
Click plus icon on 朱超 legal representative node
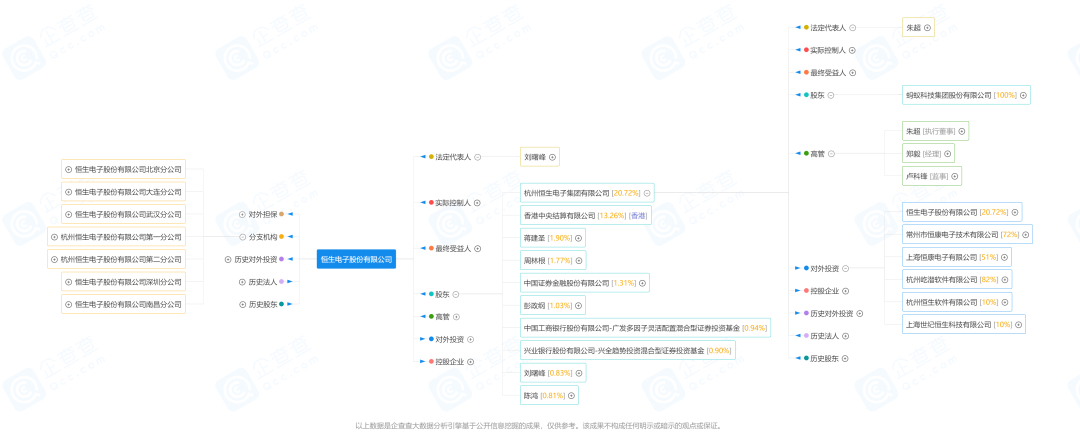[927, 28]
